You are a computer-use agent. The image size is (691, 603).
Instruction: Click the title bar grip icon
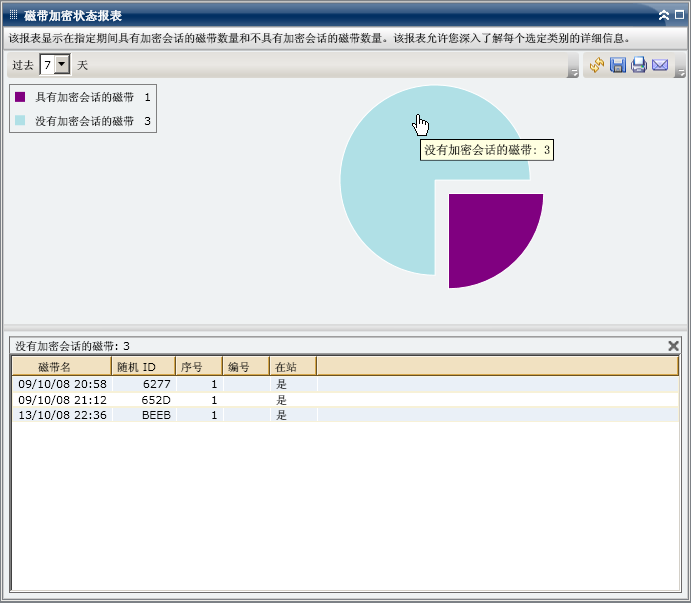click(x=13, y=15)
